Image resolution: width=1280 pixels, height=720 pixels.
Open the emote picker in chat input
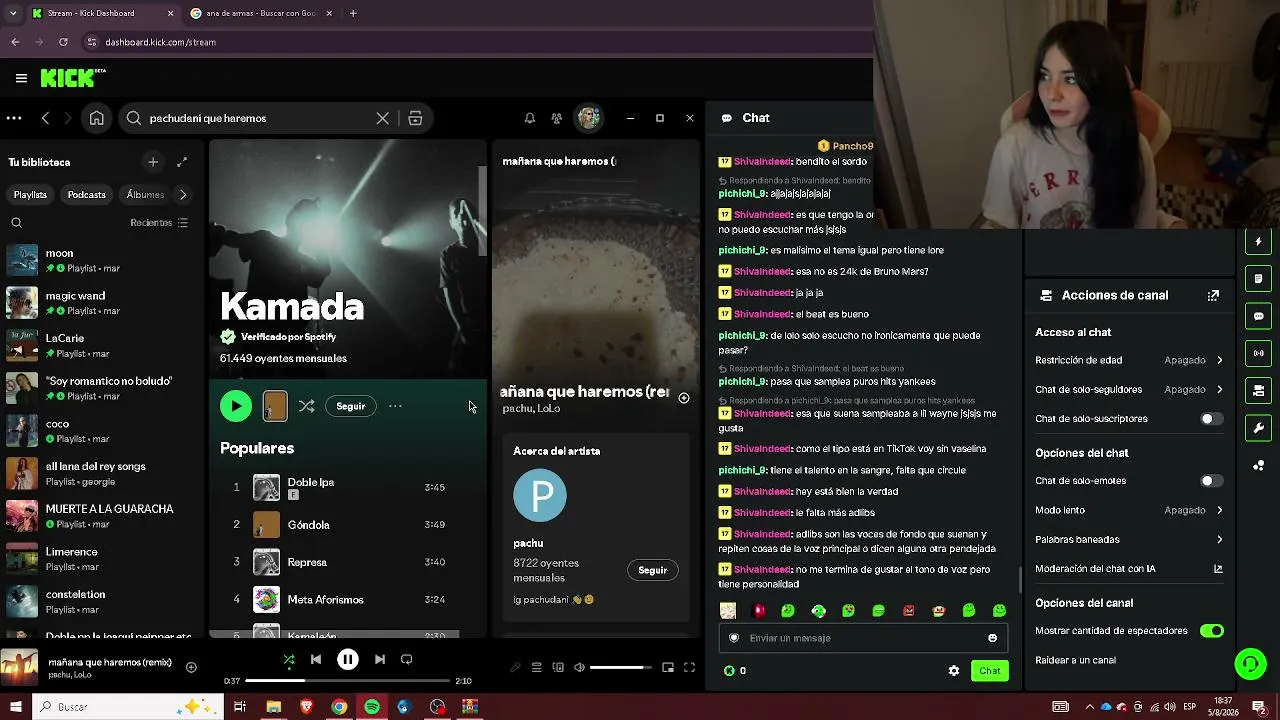pyautogui.click(x=992, y=638)
